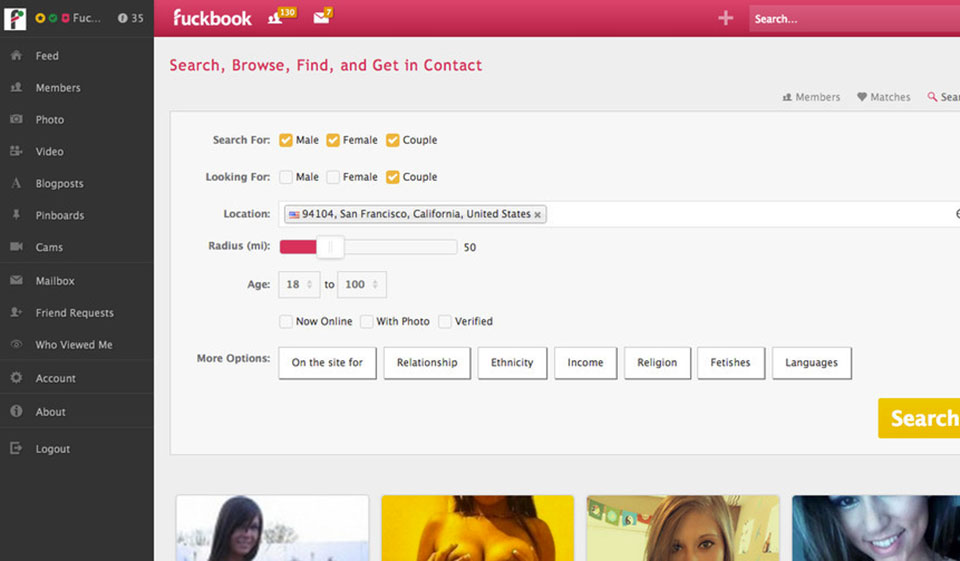
Task: Open the Feed home icon in sidebar
Action: (16, 56)
